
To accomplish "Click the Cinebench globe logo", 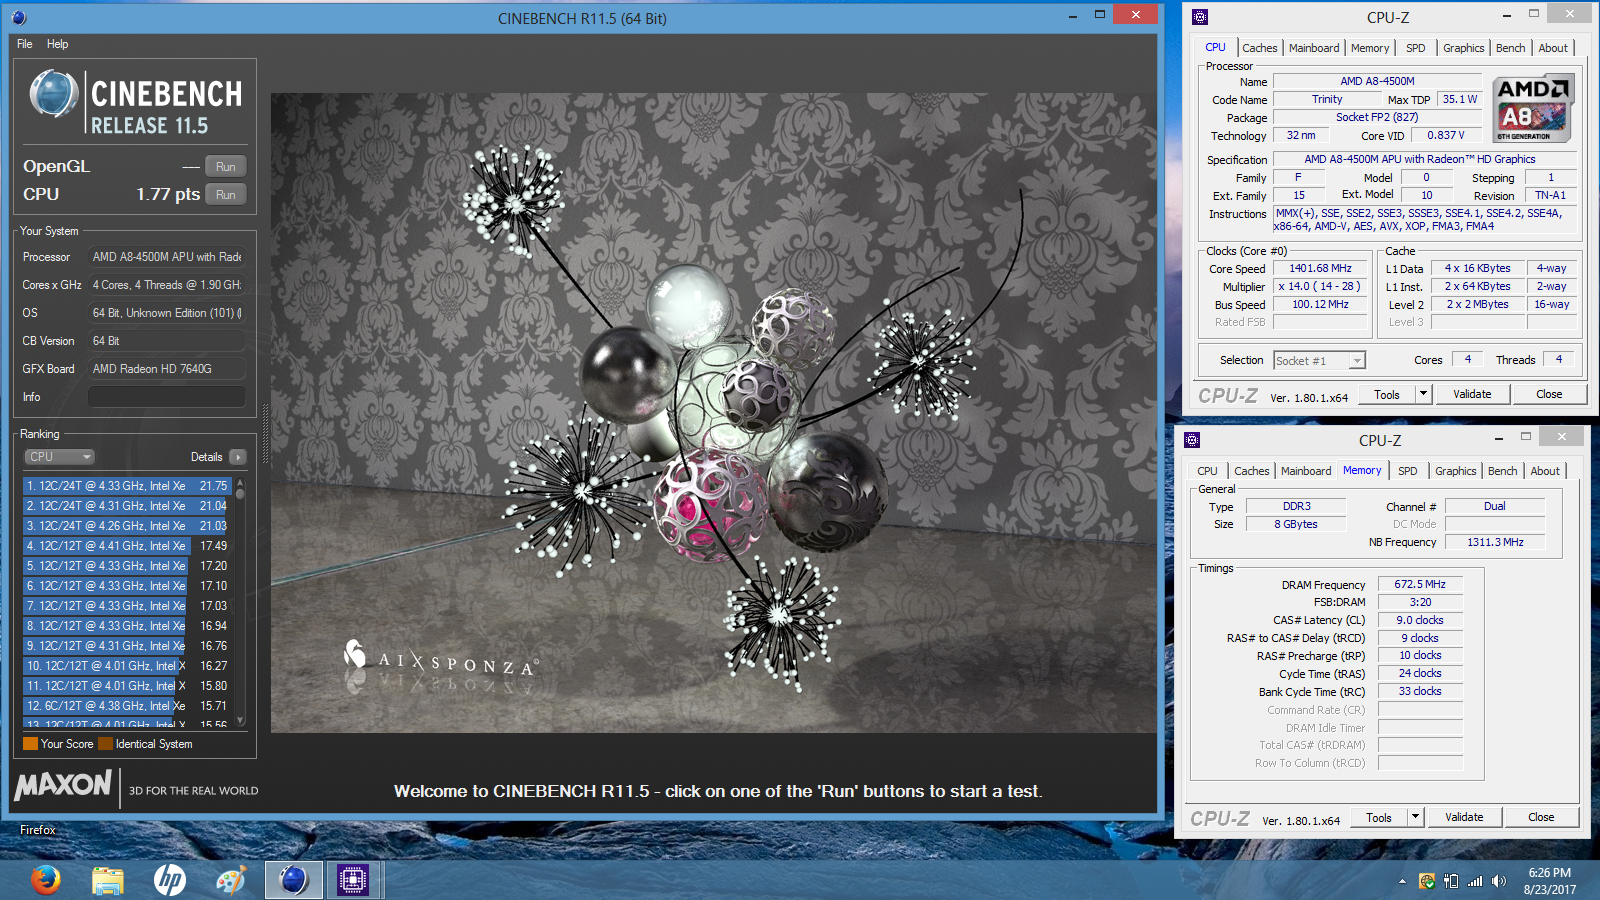I will pos(53,95).
